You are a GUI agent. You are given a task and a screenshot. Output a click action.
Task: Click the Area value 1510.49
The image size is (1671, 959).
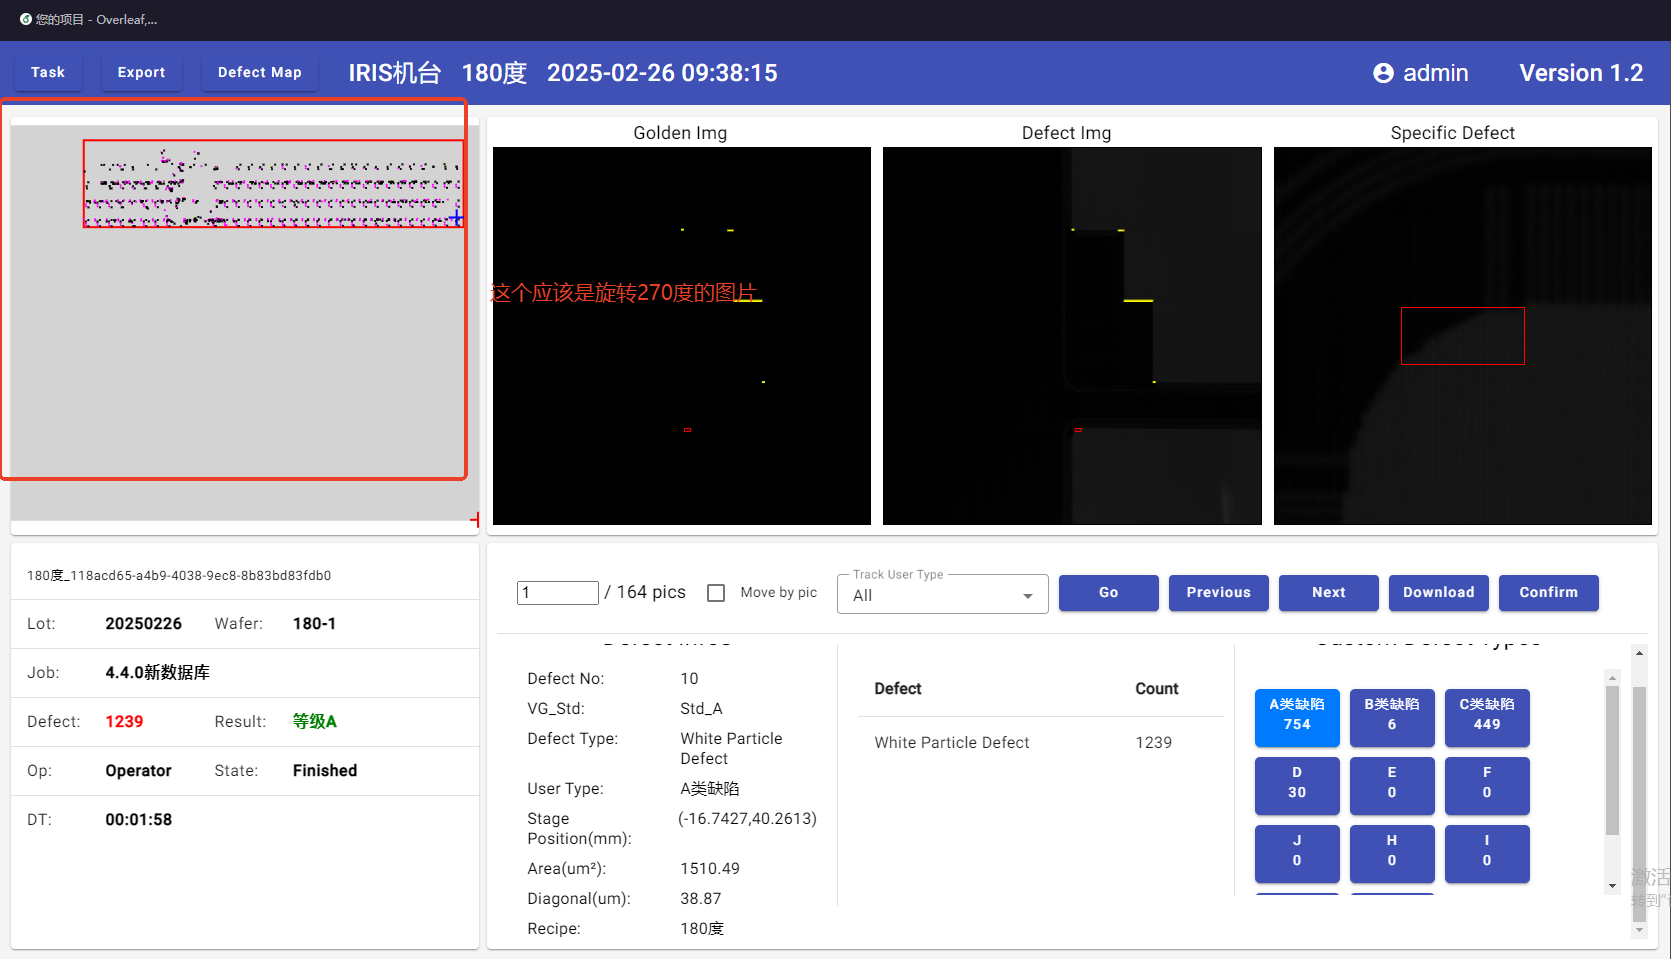point(710,869)
